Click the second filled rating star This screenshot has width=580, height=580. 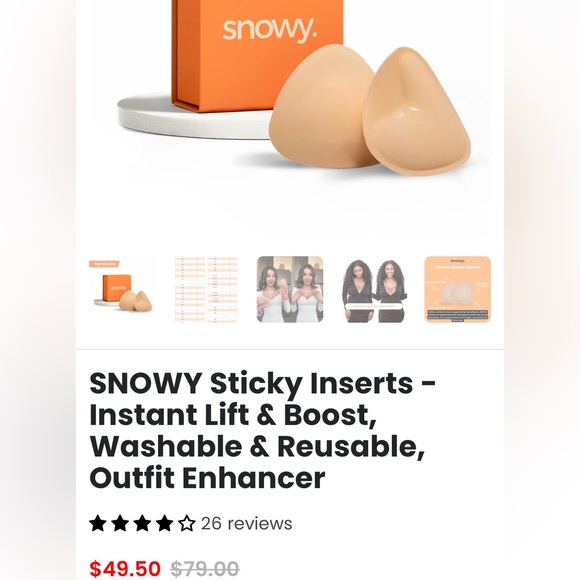point(120,523)
